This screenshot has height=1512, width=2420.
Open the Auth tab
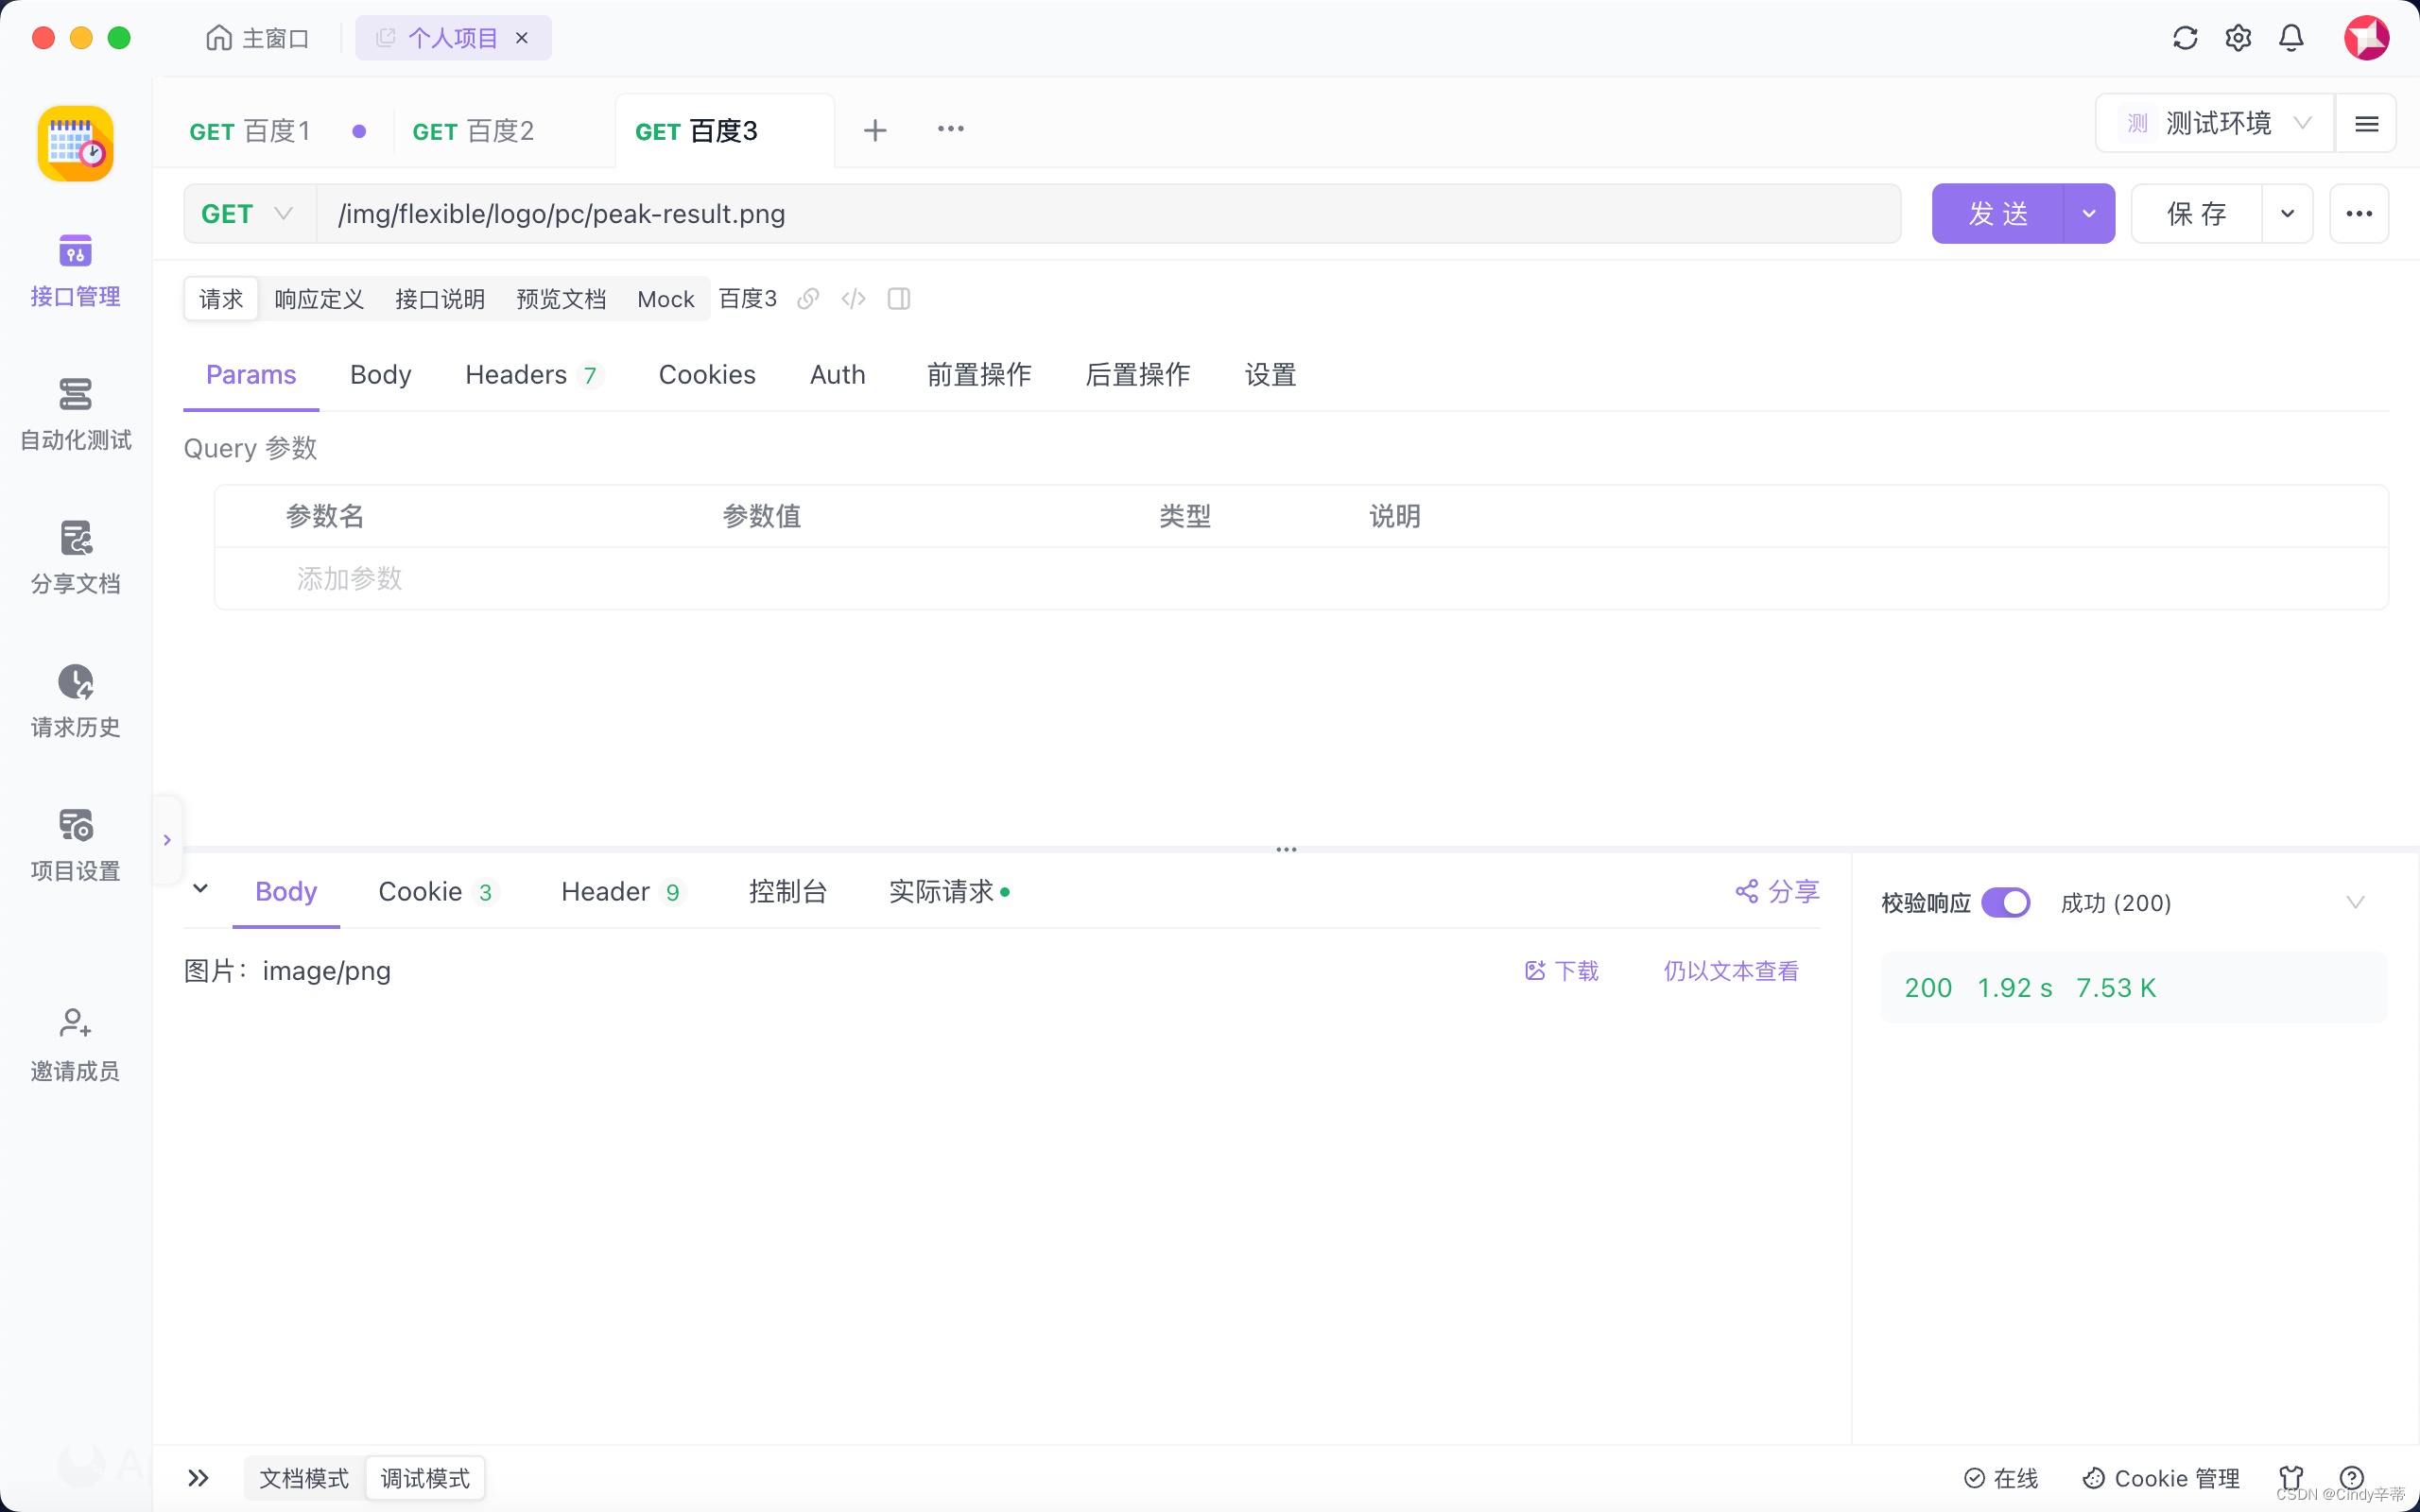coord(838,374)
